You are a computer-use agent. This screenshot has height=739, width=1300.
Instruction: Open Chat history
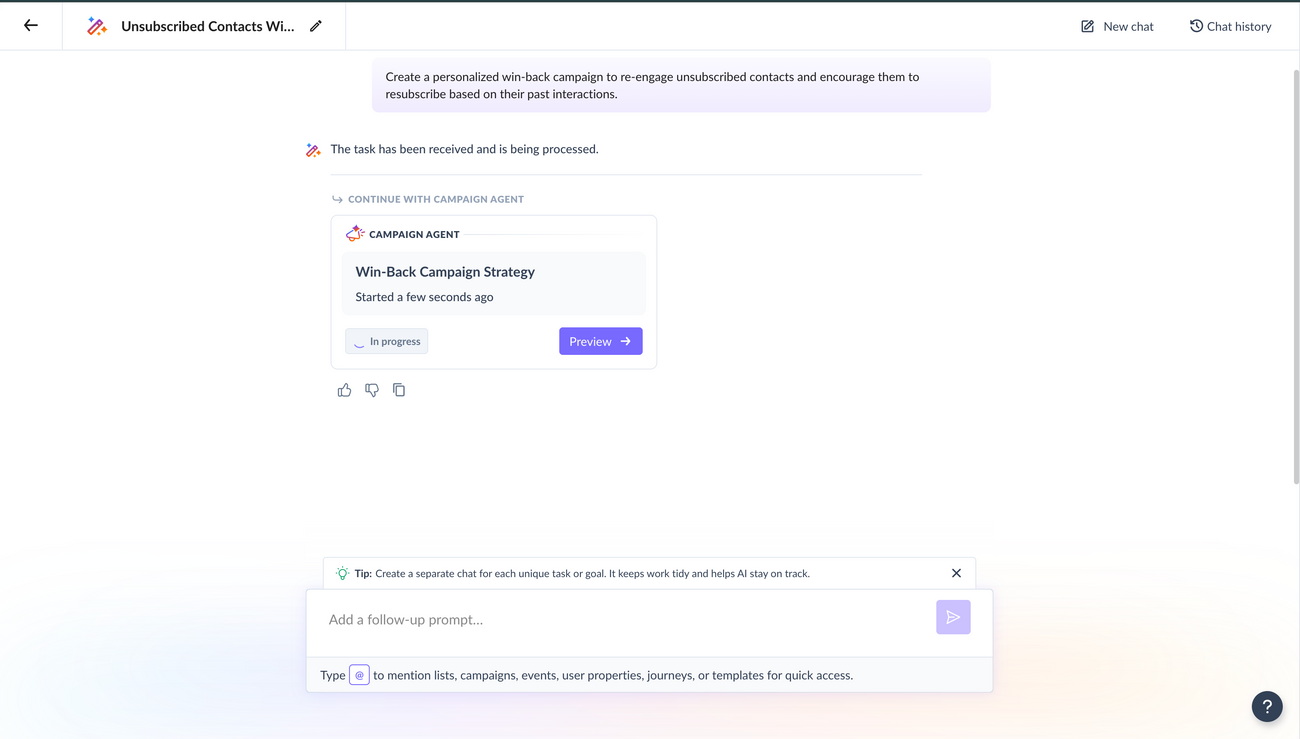click(x=1230, y=26)
